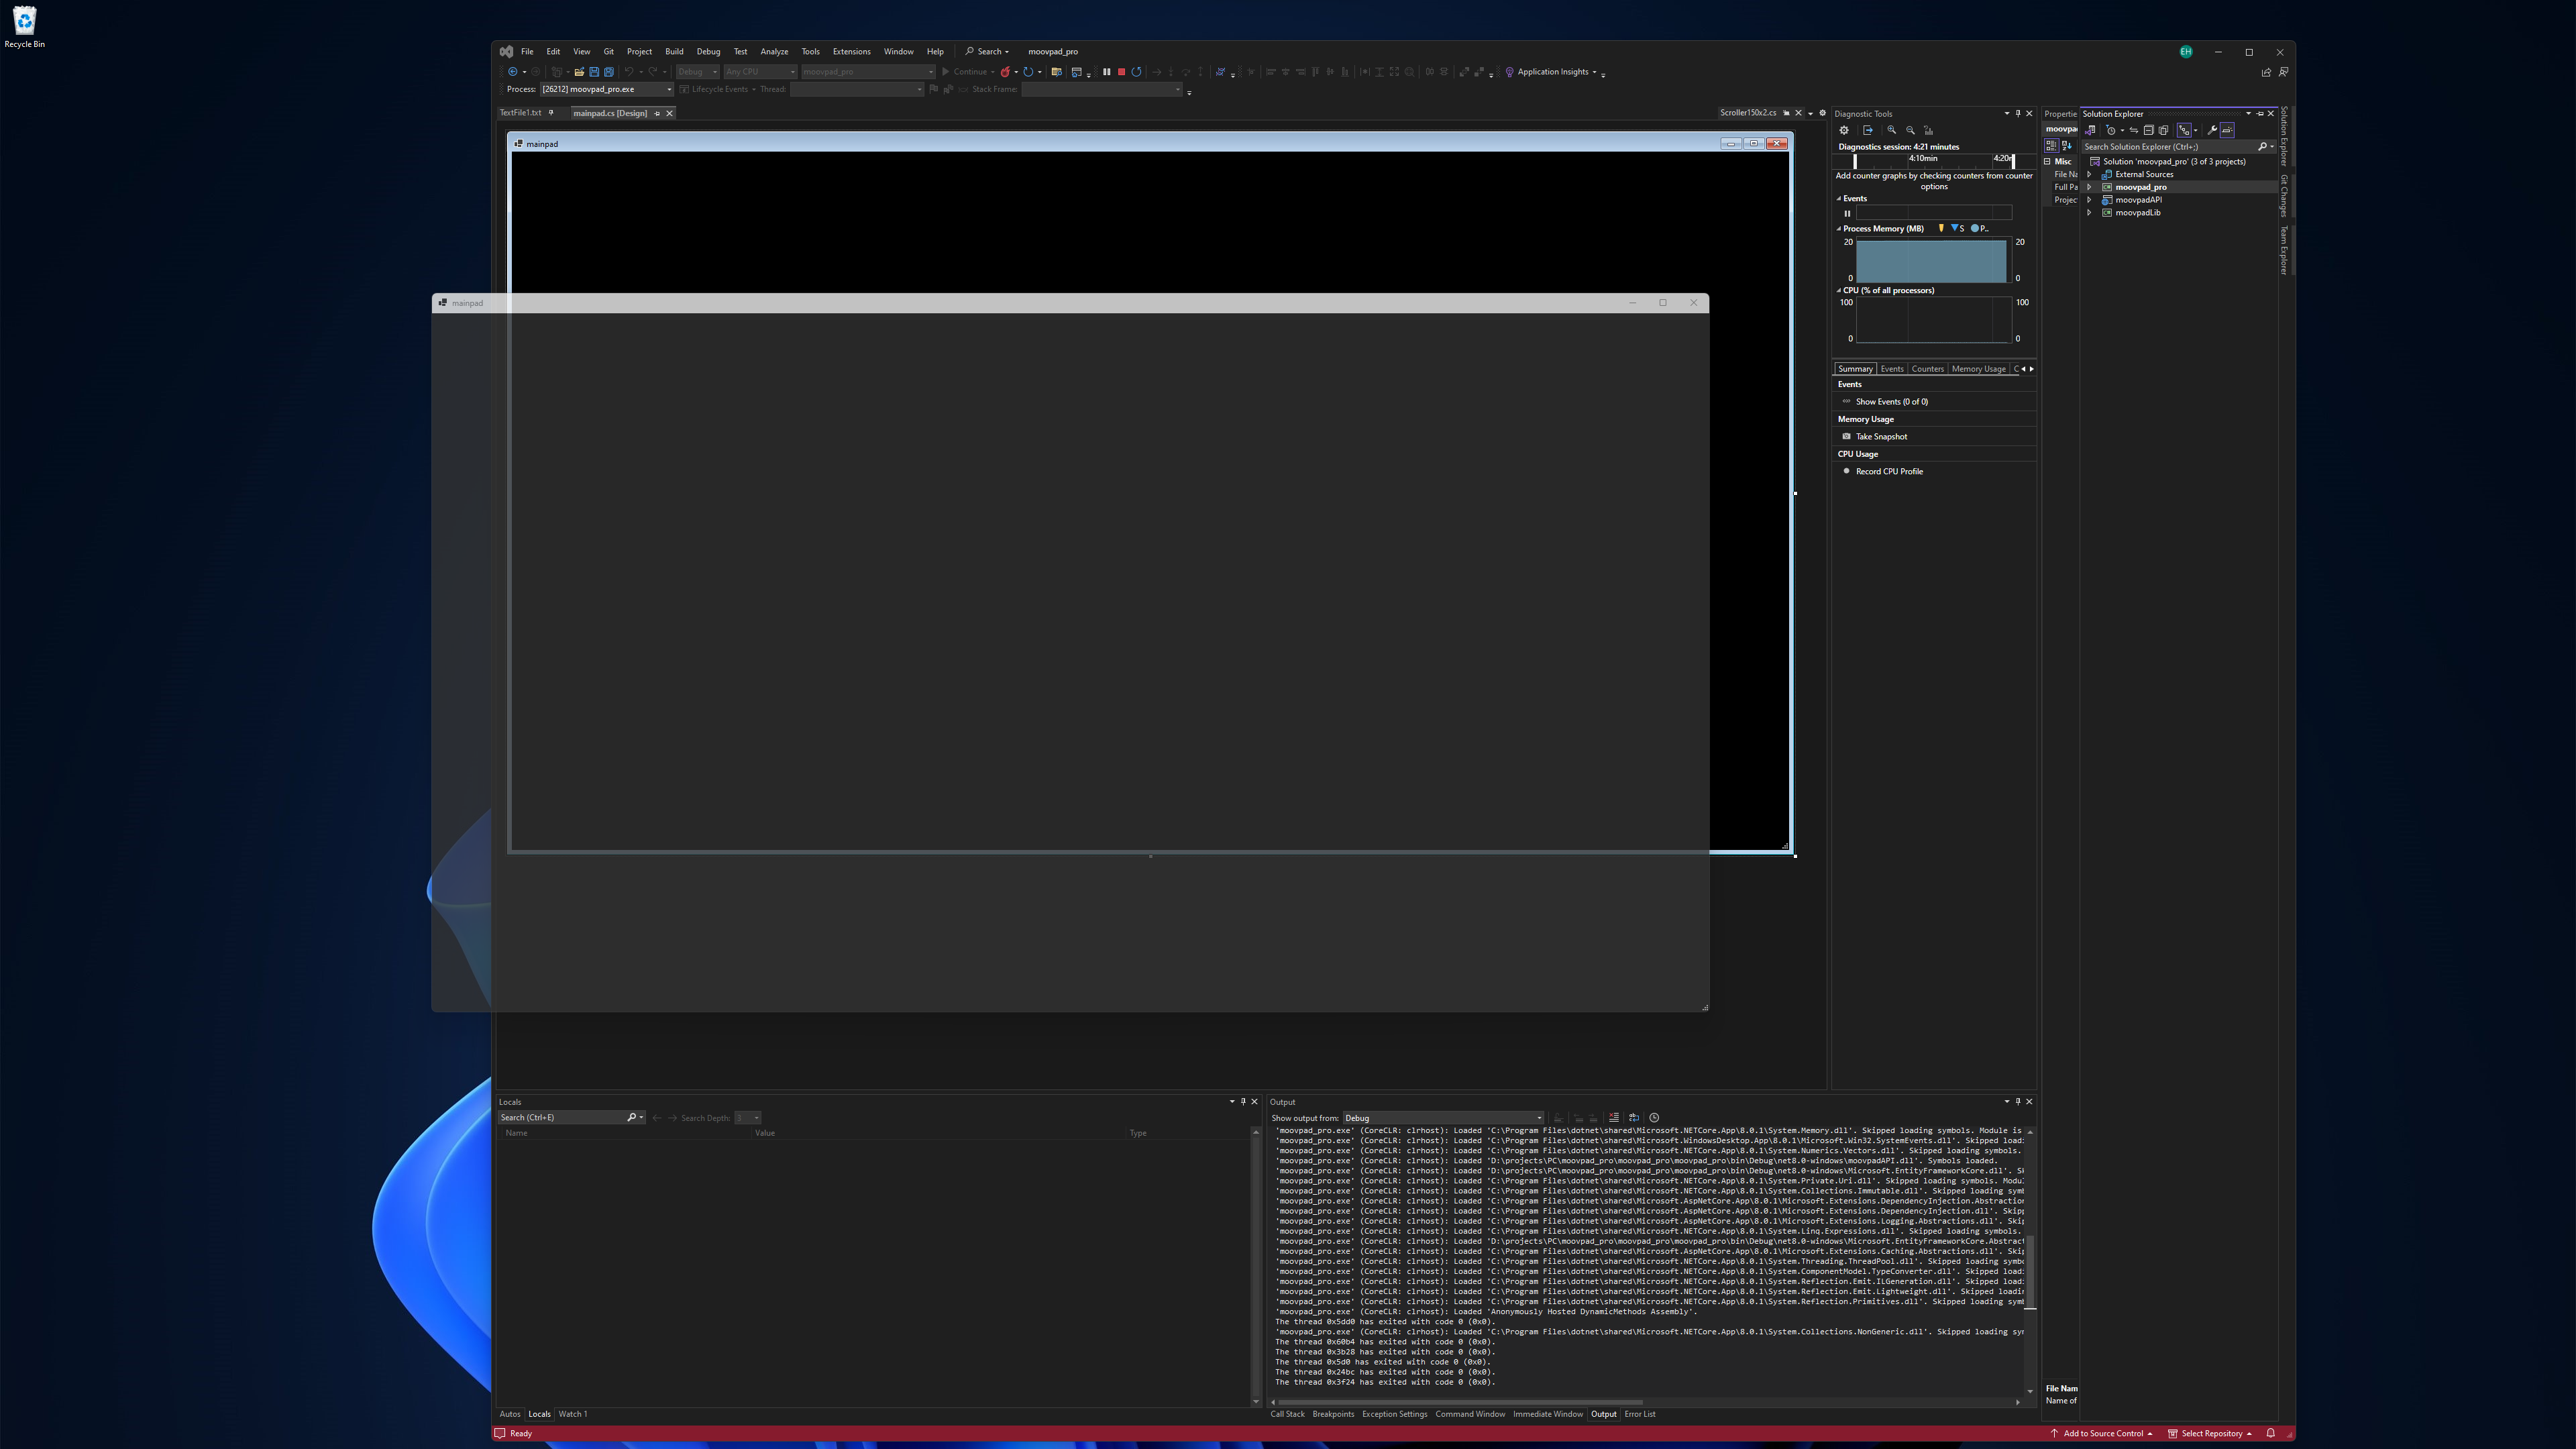Restart the debug session icon
Viewport: 2576px width, 1449px height.
pos(1137,72)
